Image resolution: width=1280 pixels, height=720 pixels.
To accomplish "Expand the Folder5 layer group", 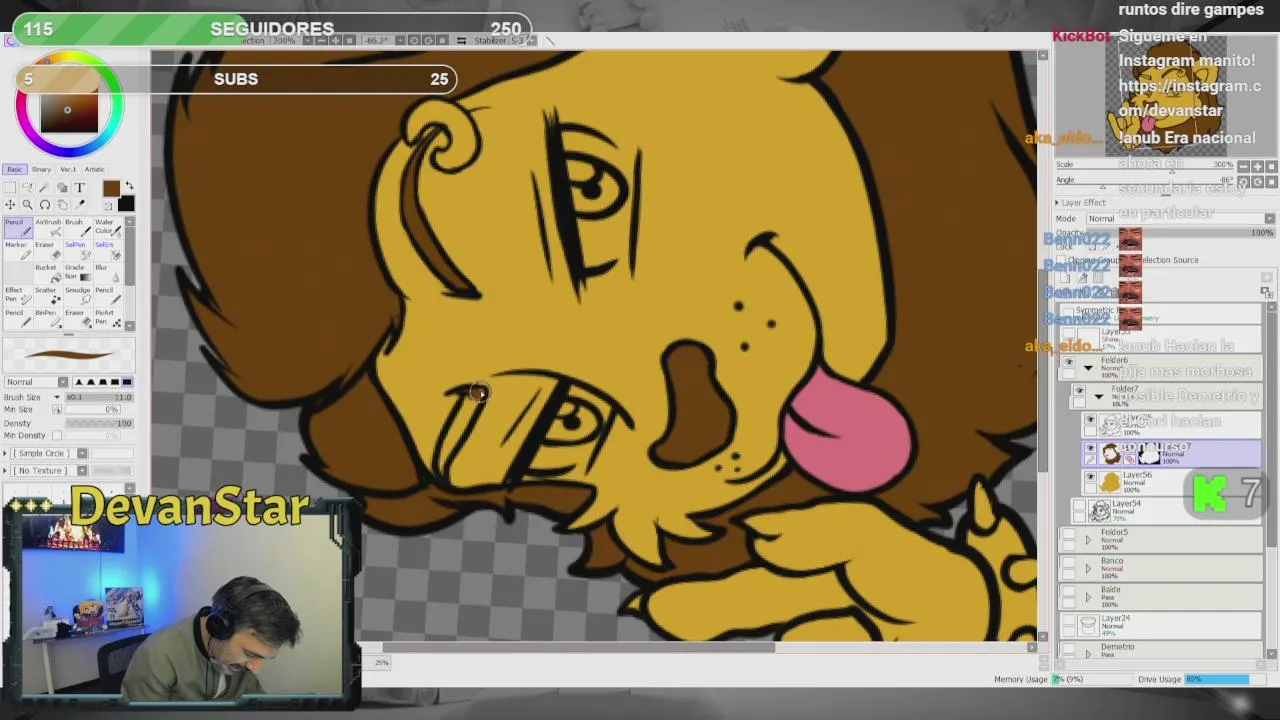I will (x=1089, y=539).
